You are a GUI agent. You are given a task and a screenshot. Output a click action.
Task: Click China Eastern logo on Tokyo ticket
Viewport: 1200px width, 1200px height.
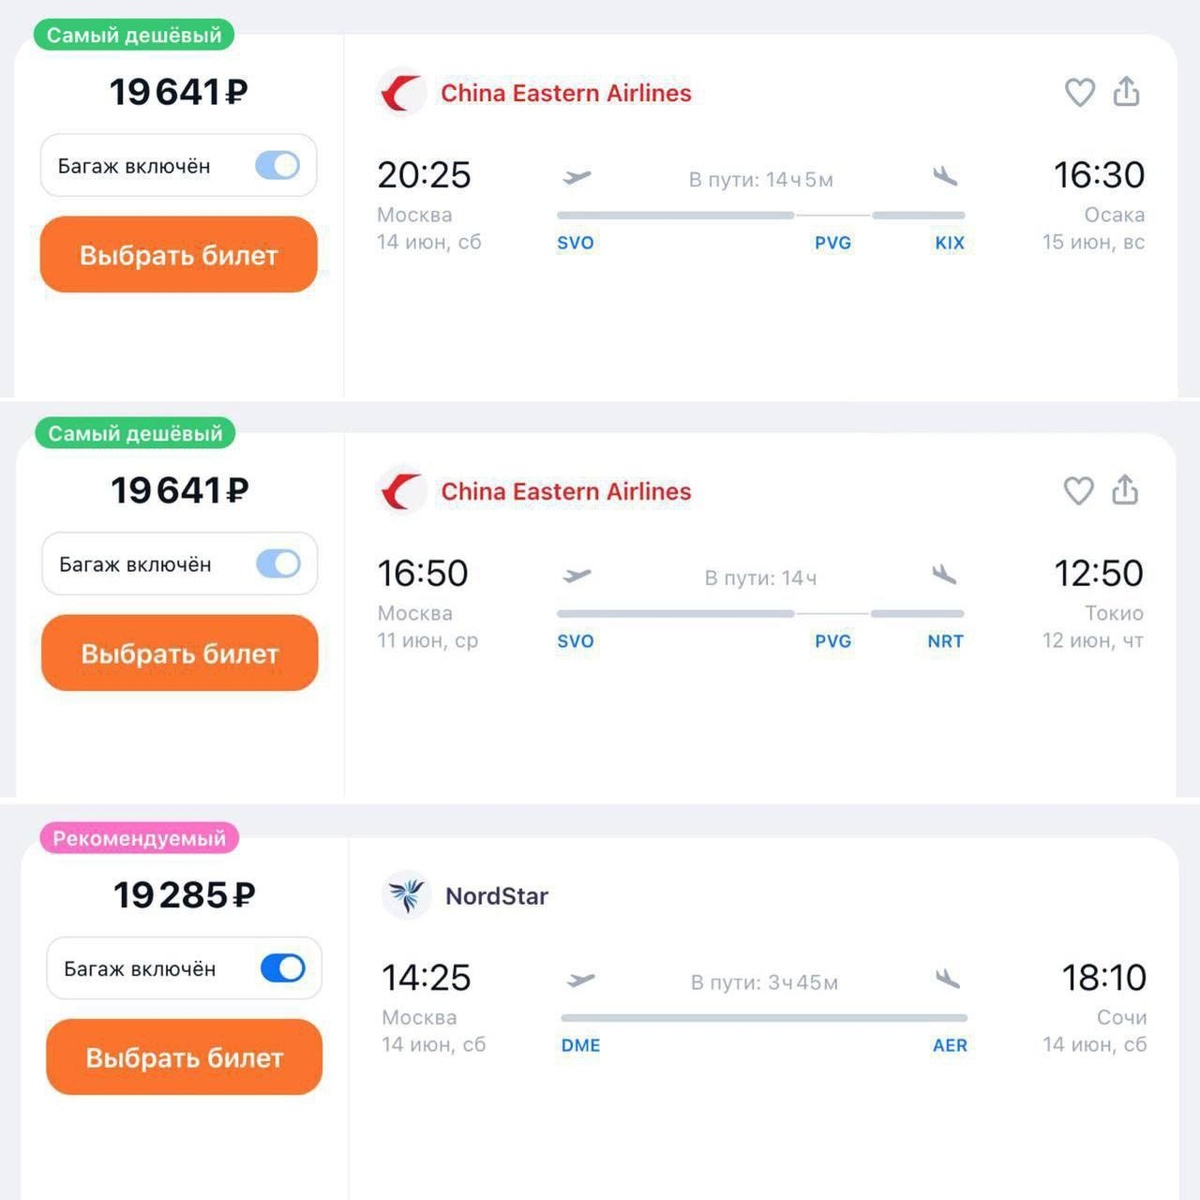[402, 491]
